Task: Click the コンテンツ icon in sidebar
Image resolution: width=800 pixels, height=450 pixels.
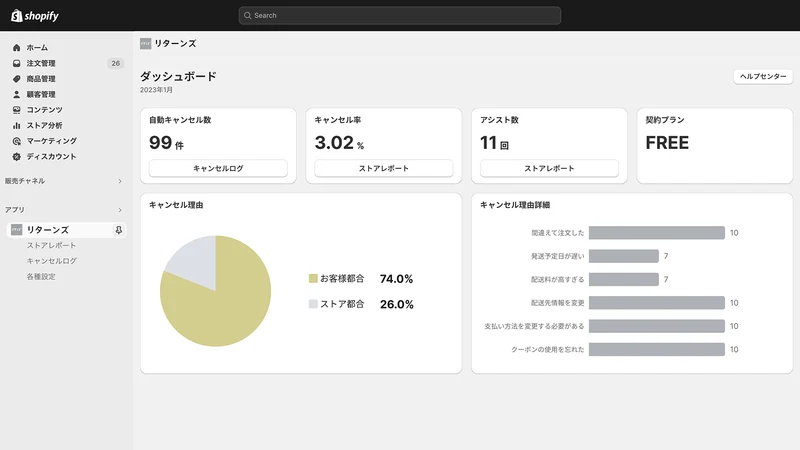Action: [16, 110]
